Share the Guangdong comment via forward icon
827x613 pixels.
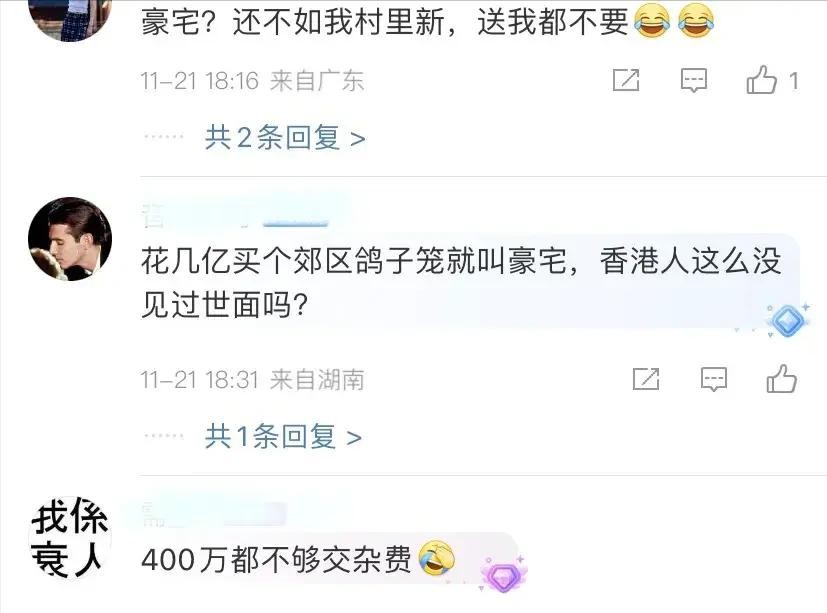pos(626,80)
